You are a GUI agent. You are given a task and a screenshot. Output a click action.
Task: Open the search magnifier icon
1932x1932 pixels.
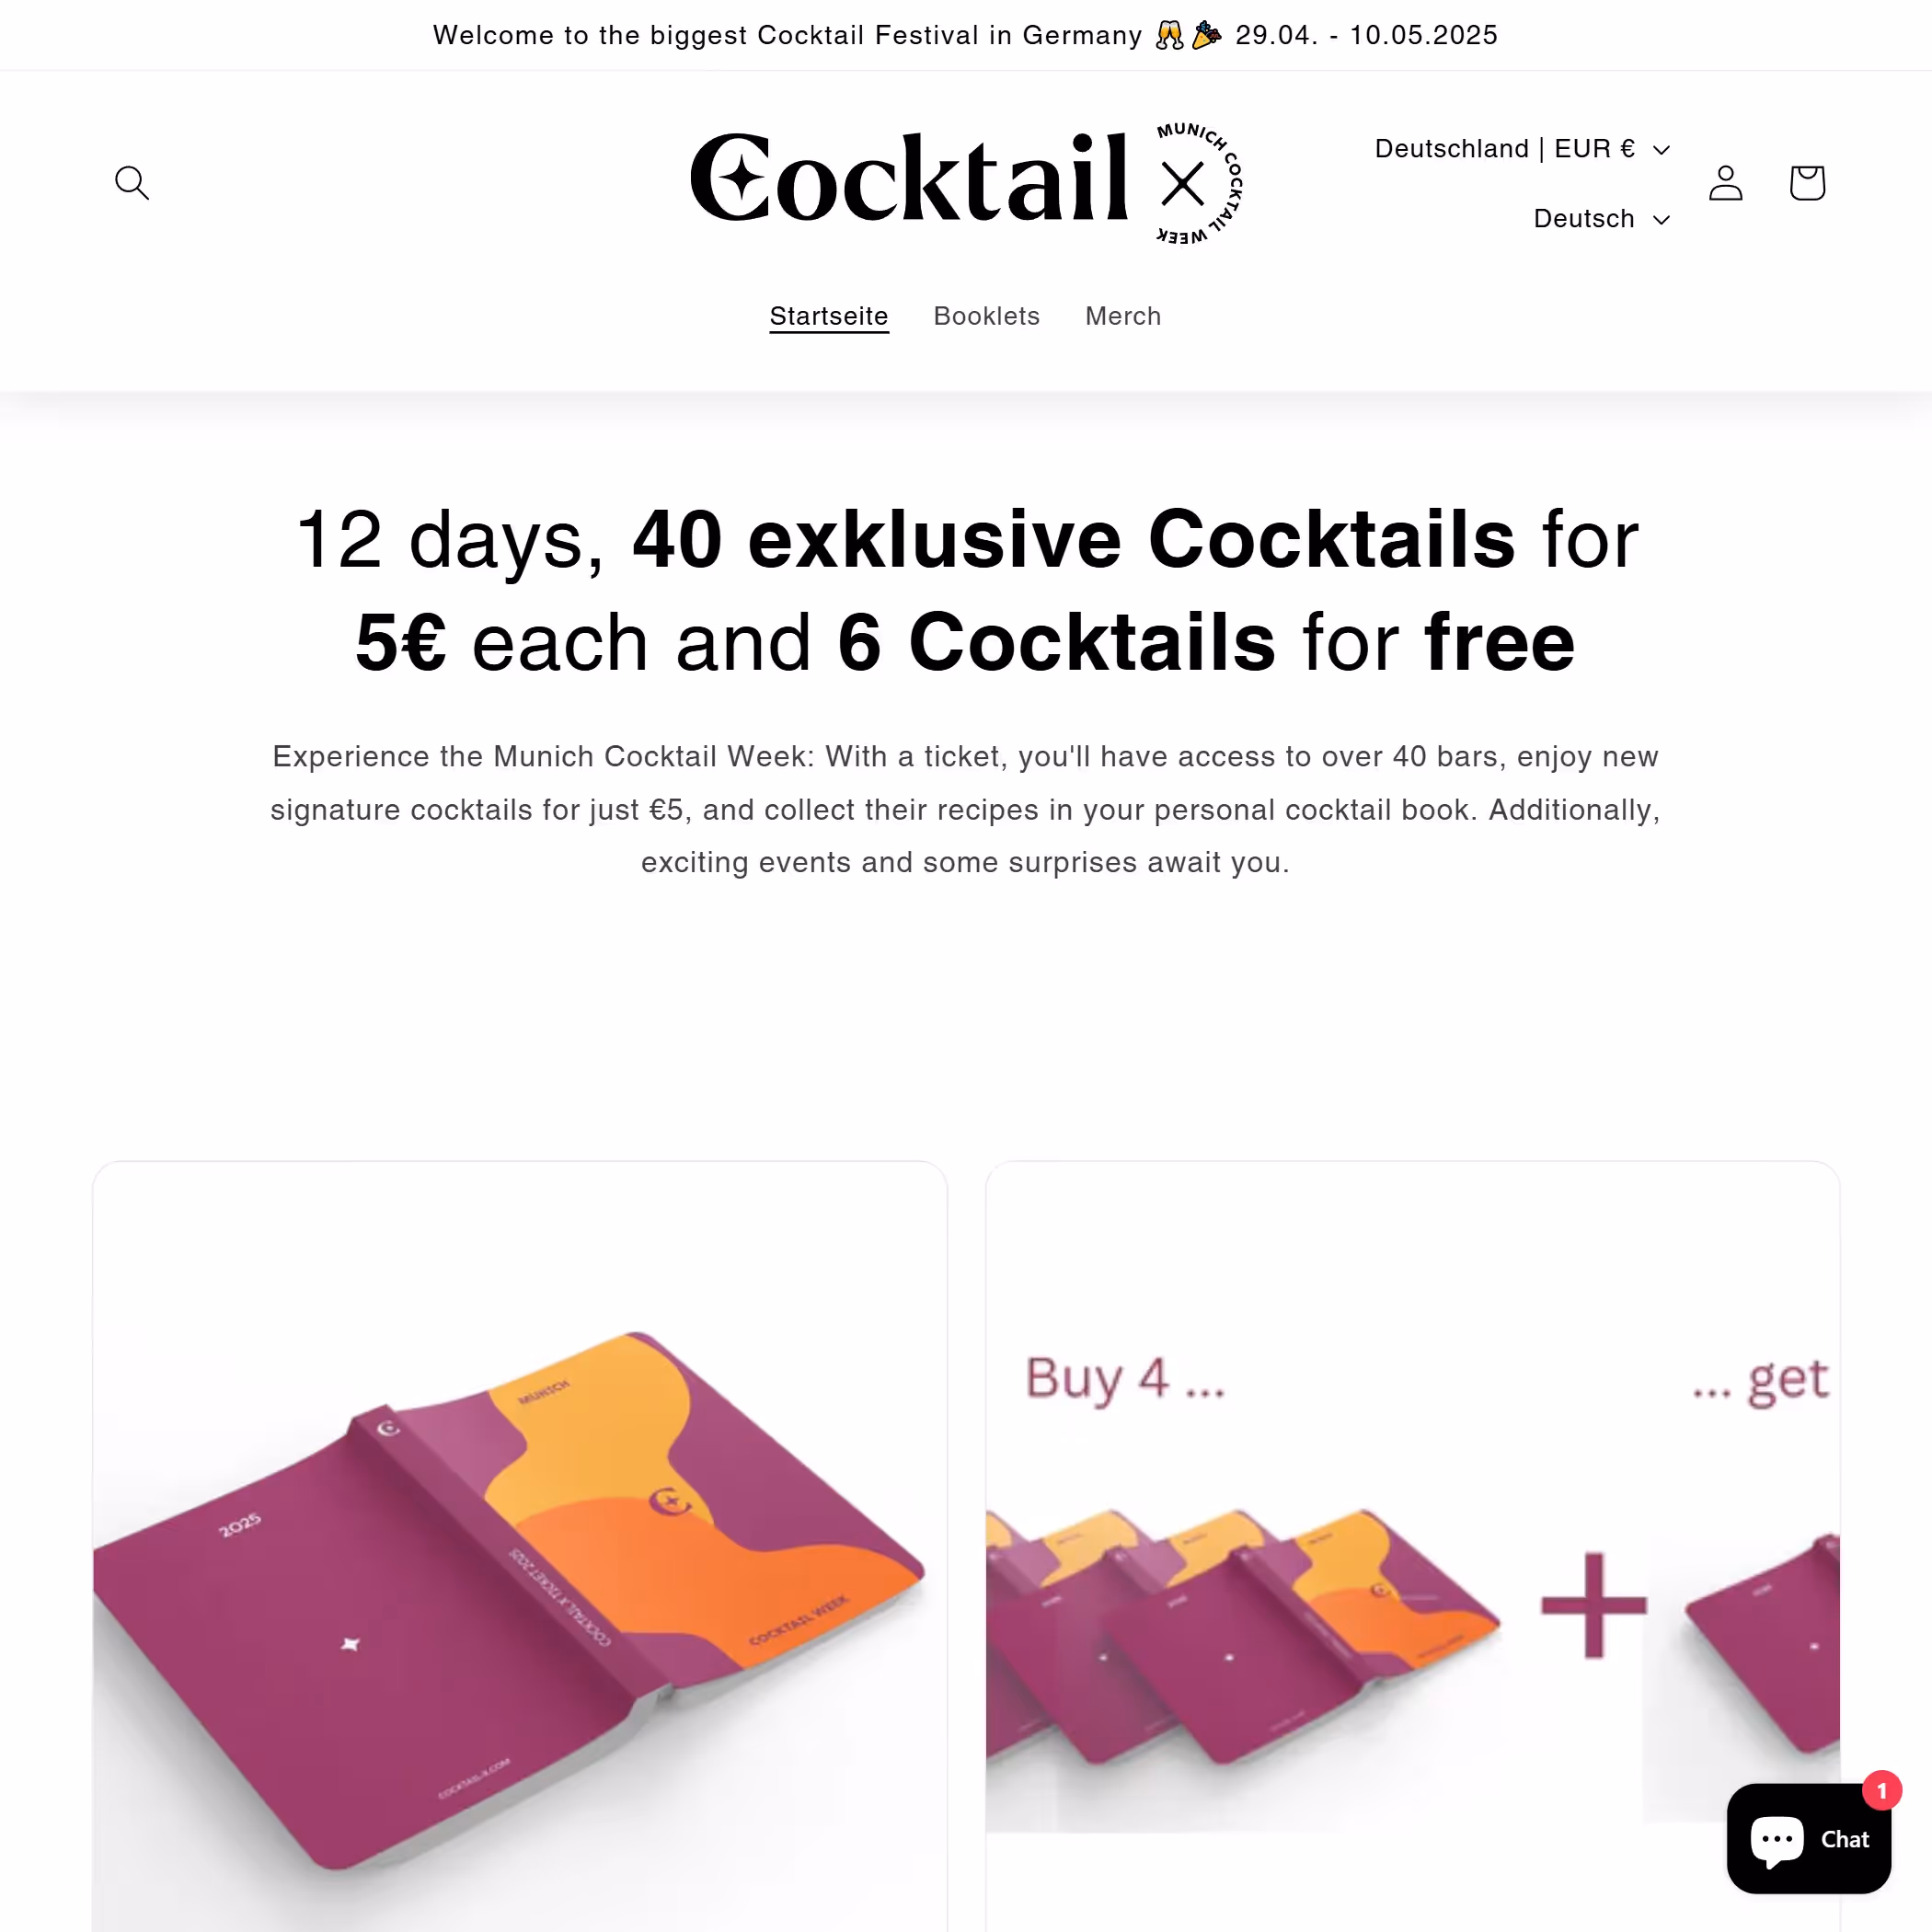(x=132, y=183)
